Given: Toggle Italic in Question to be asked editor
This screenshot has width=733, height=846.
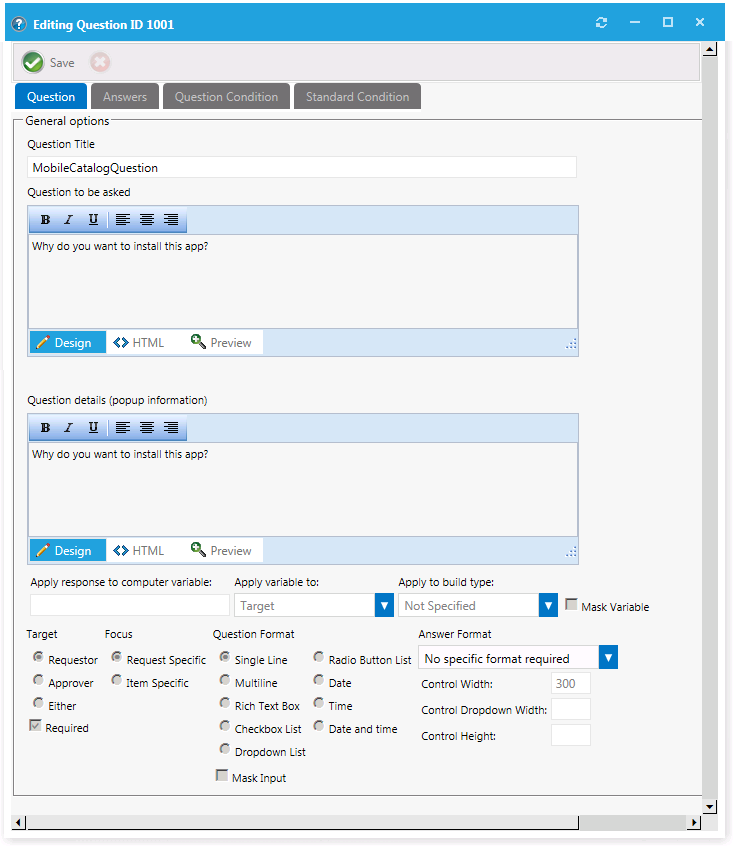Looking at the screenshot, I should (x=69, y=220).
